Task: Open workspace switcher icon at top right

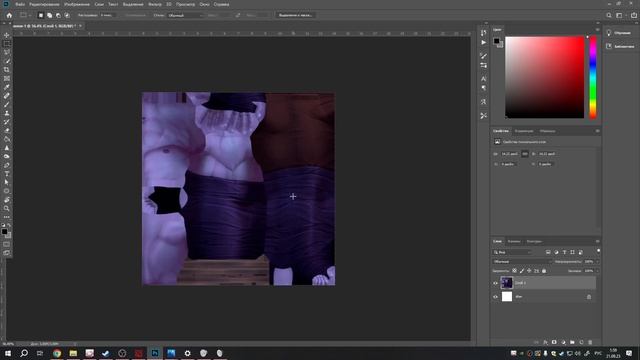Action: [x=619, y=15]
